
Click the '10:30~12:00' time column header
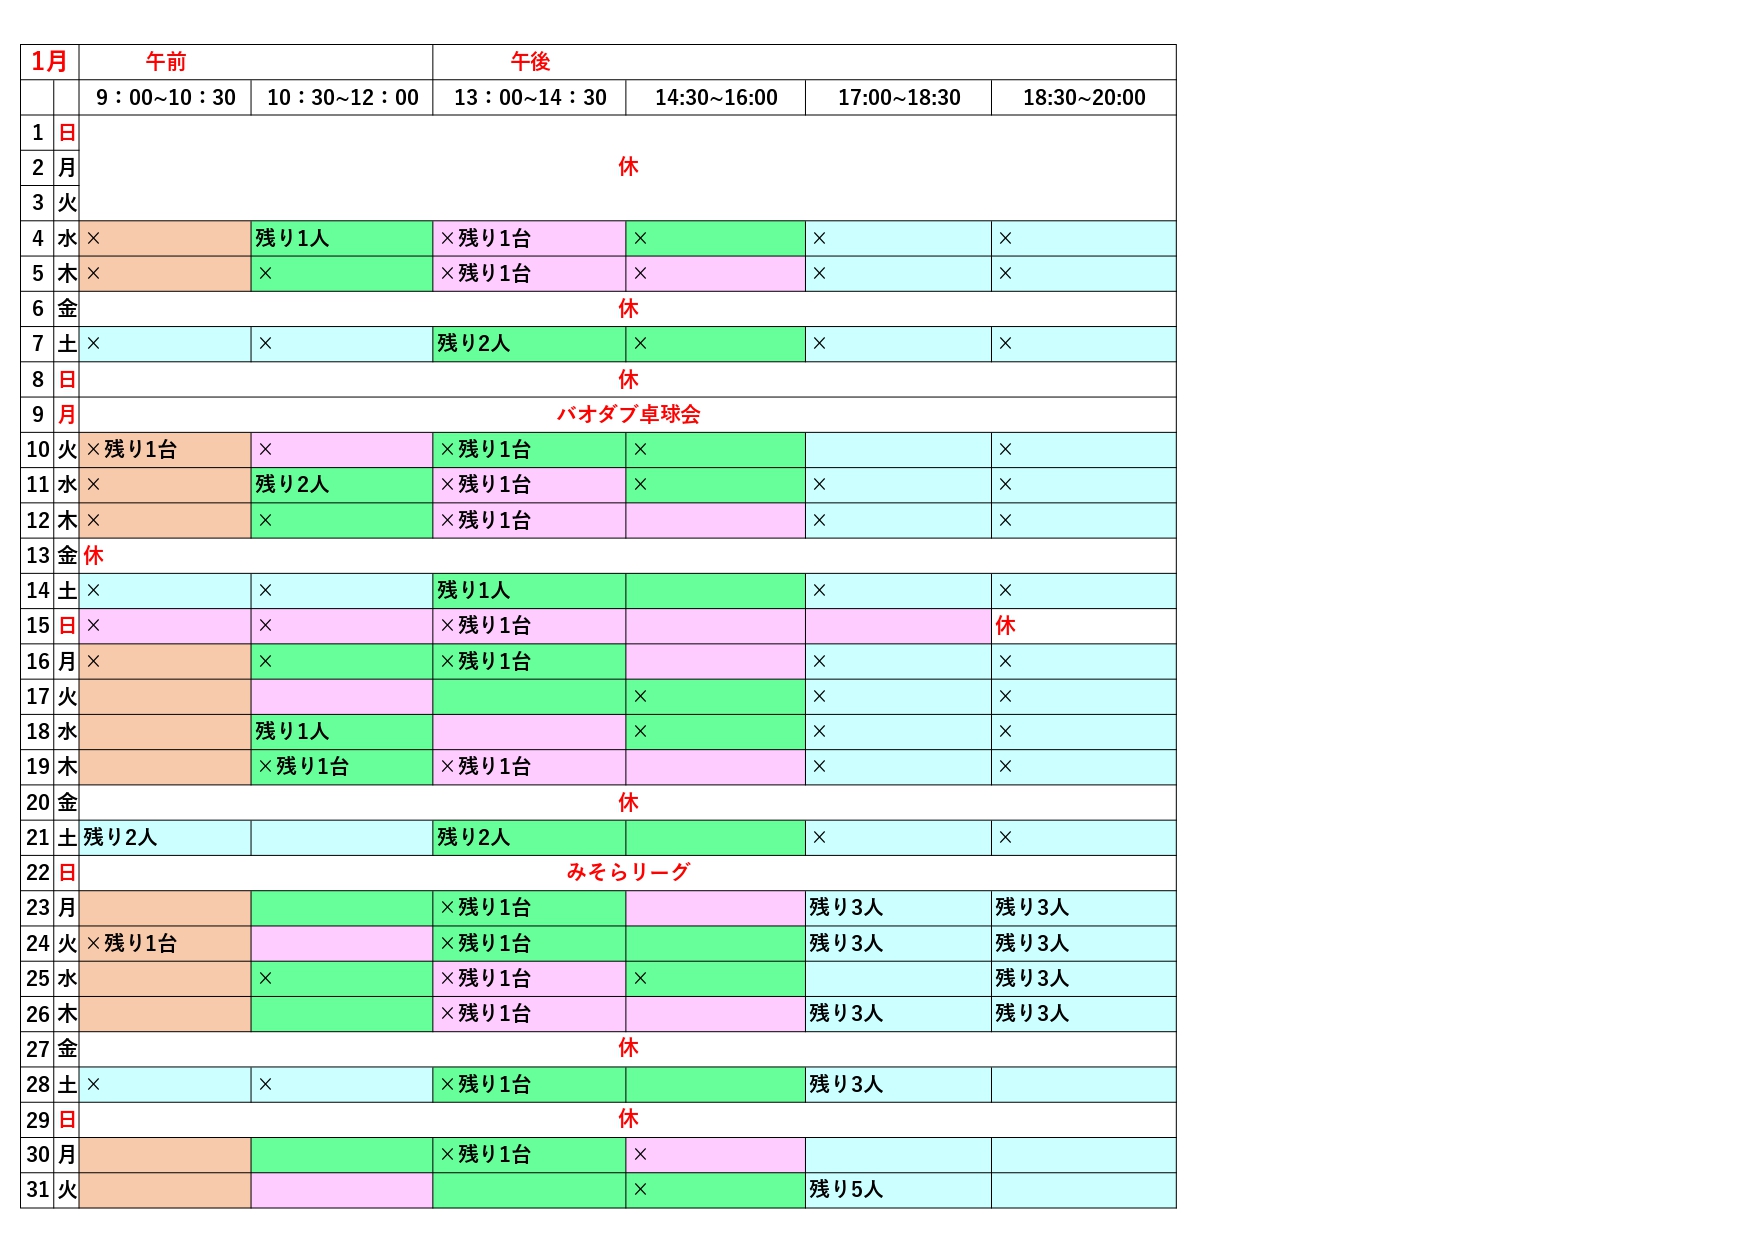(342, 98)
